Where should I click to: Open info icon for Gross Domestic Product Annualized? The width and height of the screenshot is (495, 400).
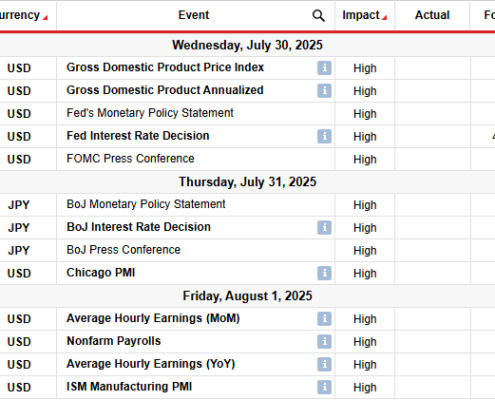[324, 91]
